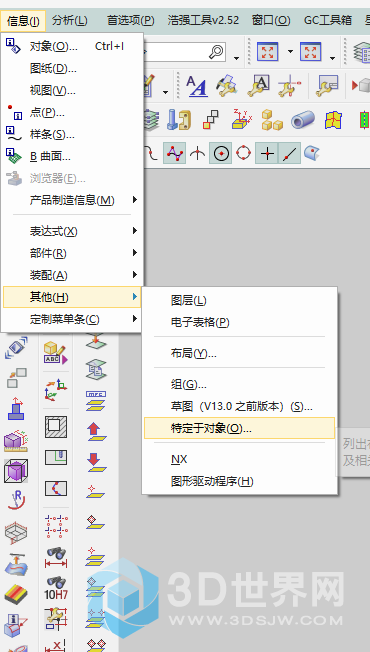Click the yellow patch surface icon
This screenshot has height=652, width=370.
pos(333,120)
